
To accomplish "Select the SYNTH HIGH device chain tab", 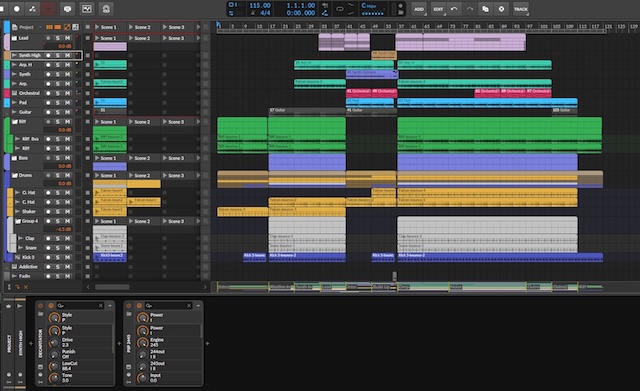I will click(x=20, y=344).
